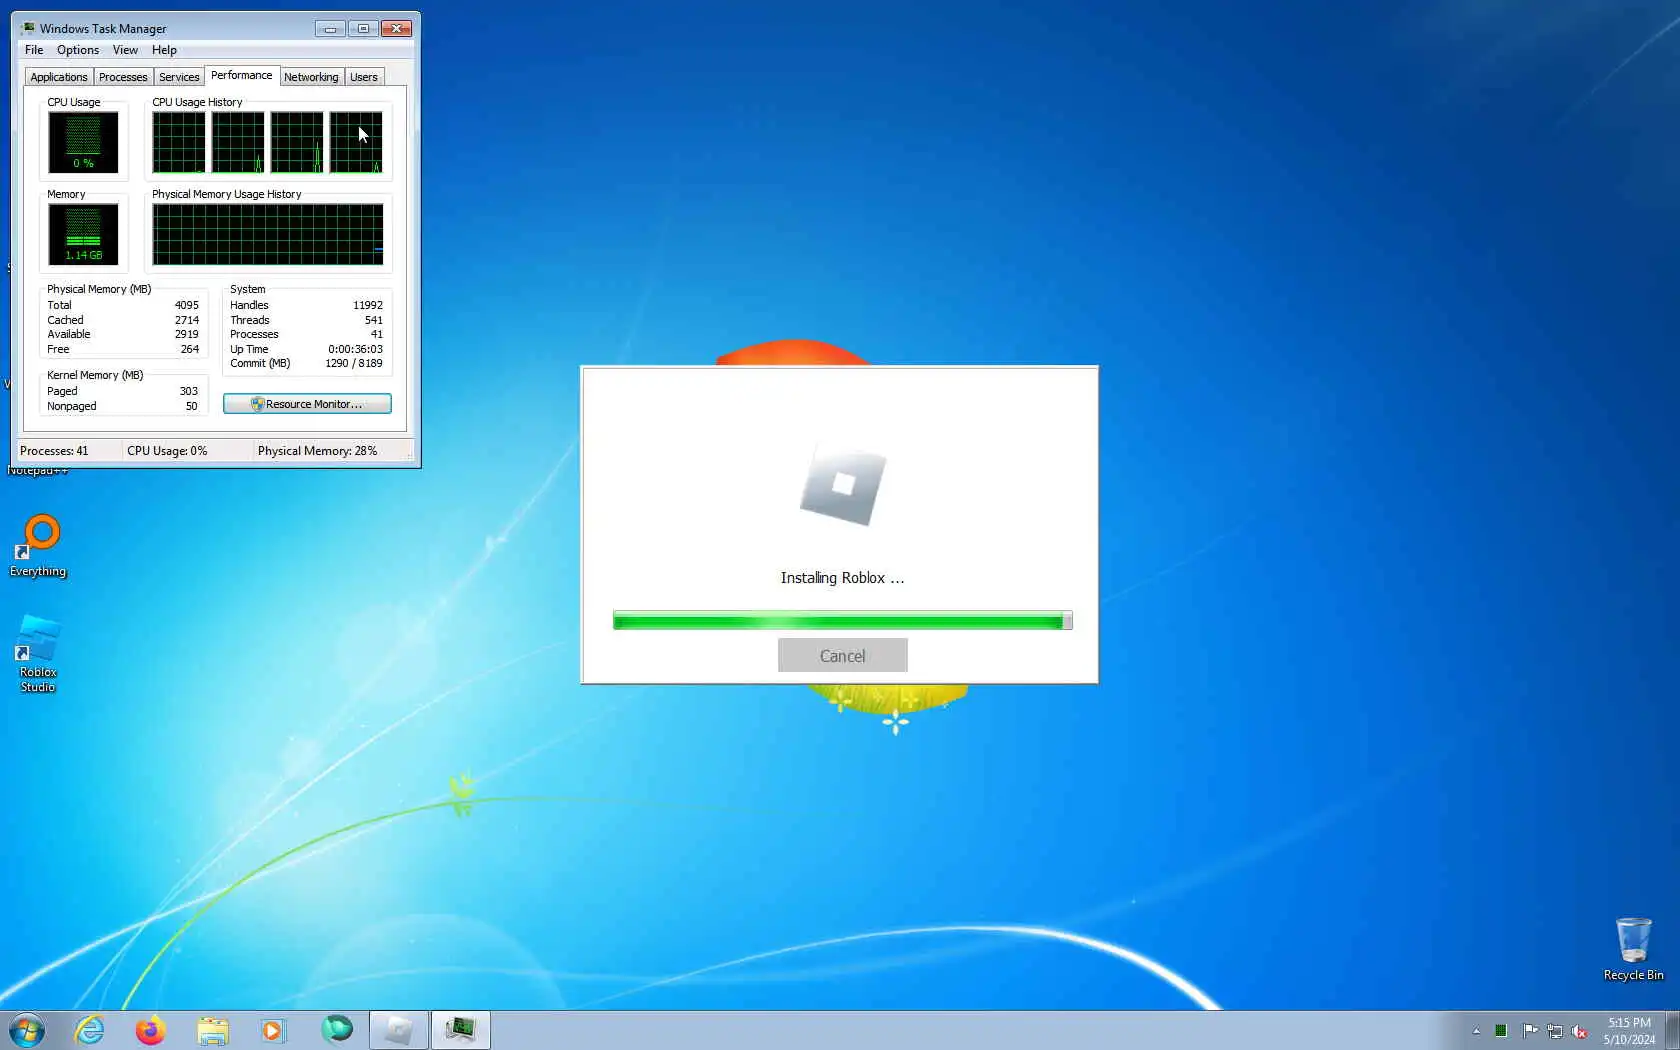Image resolution: width=1680 pixels, height=1050 pixels.
Task: Launch Windows Media Player from the taskbar
Action: [273, 1030]
